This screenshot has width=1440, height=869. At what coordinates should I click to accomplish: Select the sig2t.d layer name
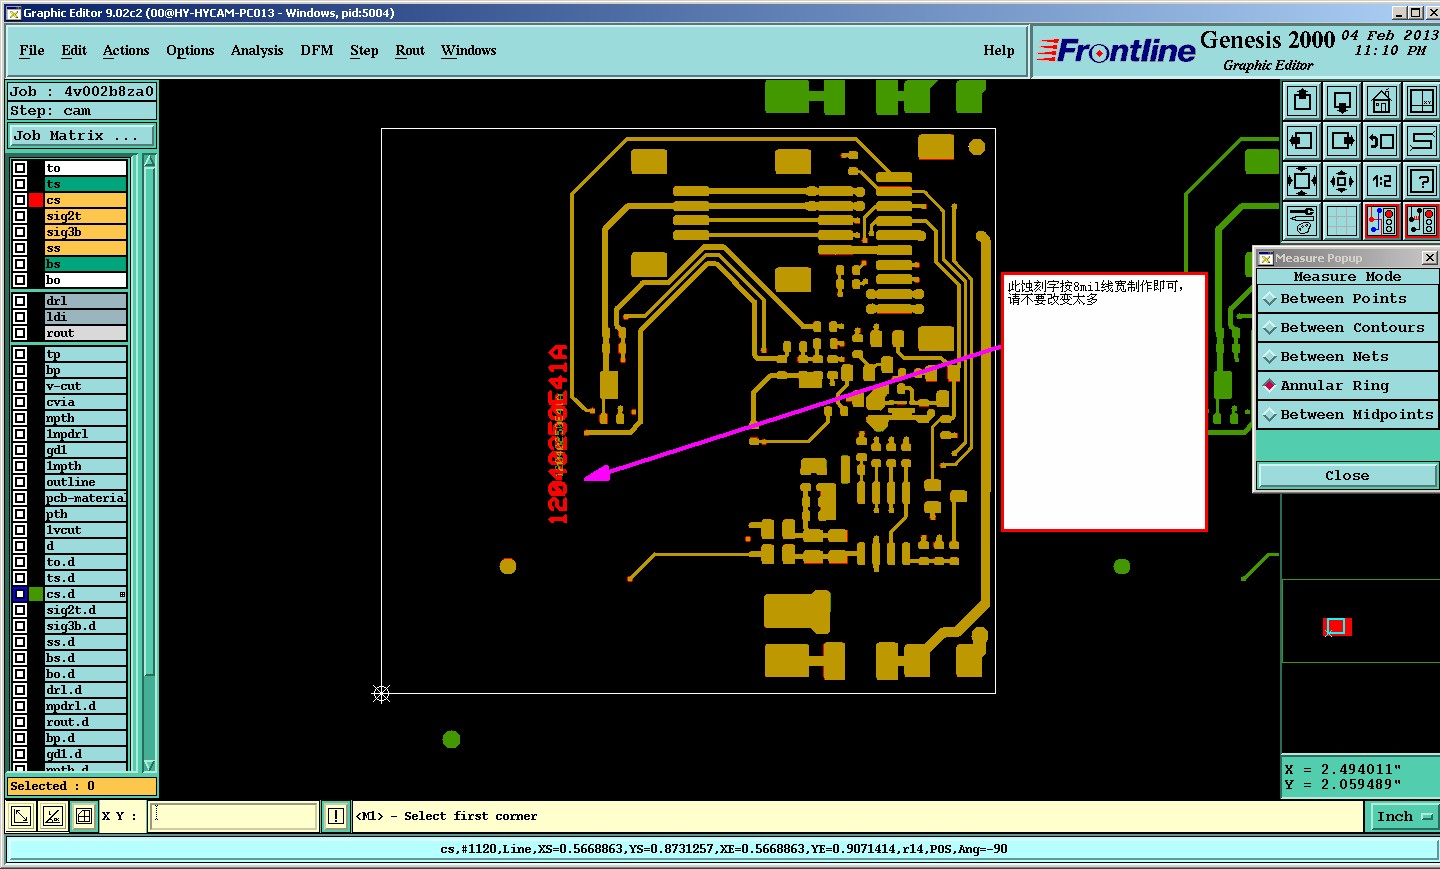pyautogui.click(x=85, y=610)
